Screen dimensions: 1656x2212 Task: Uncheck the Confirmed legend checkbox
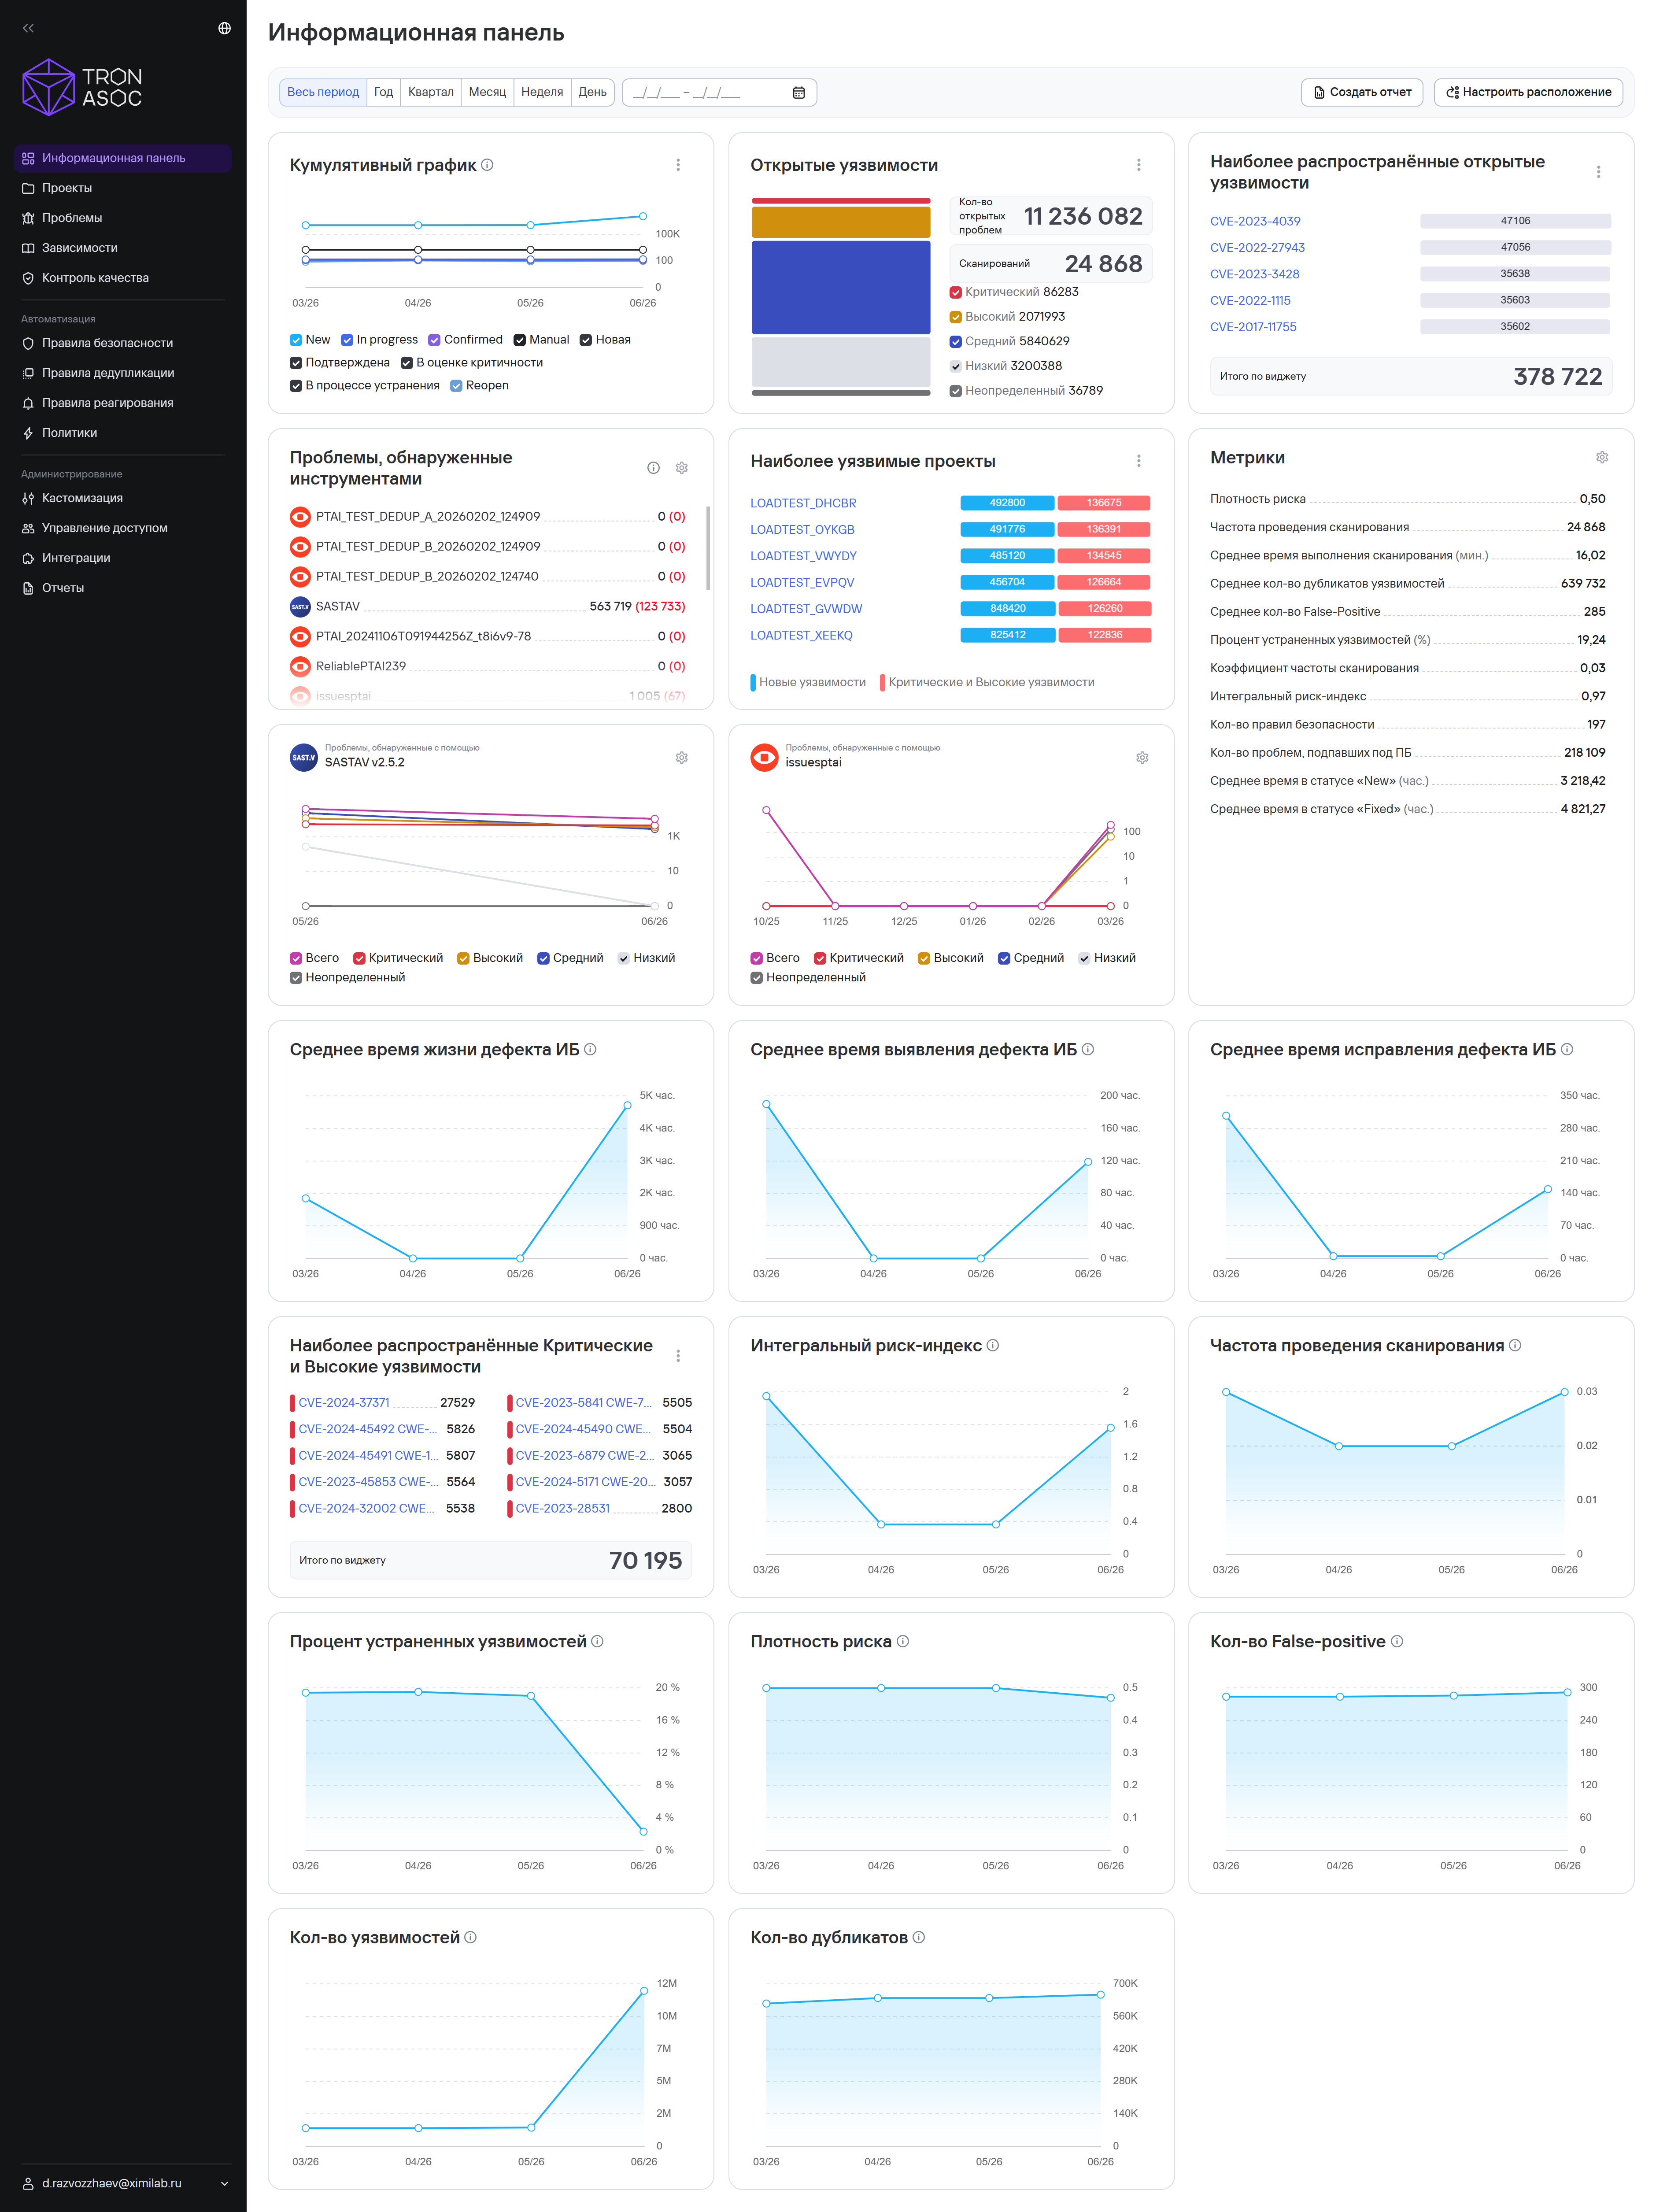(434, 340)
